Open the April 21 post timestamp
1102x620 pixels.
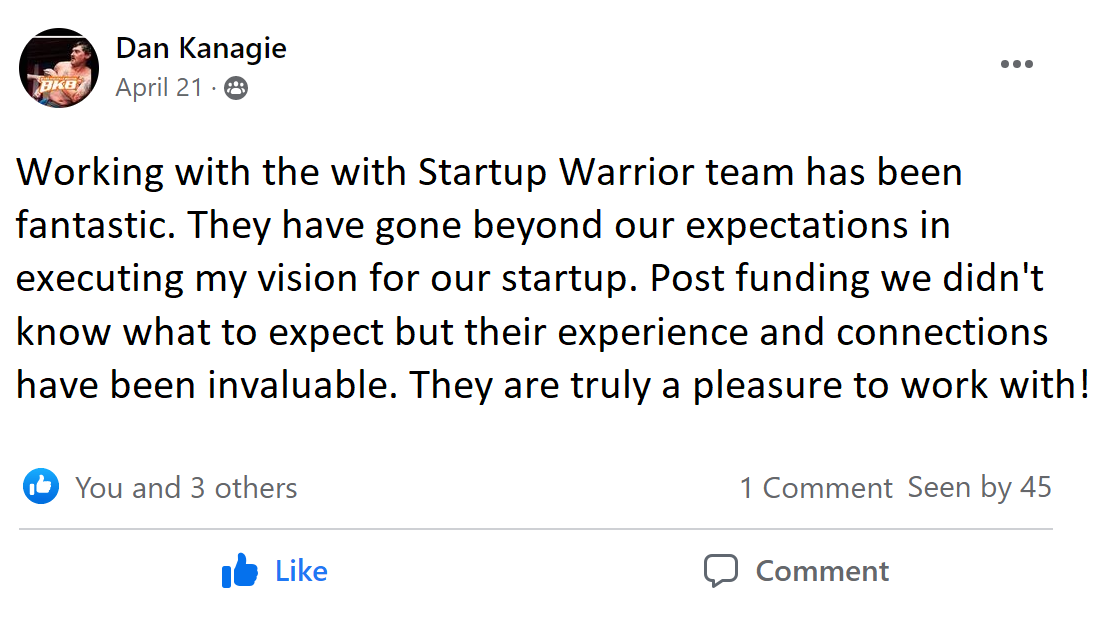click(159, 88)
